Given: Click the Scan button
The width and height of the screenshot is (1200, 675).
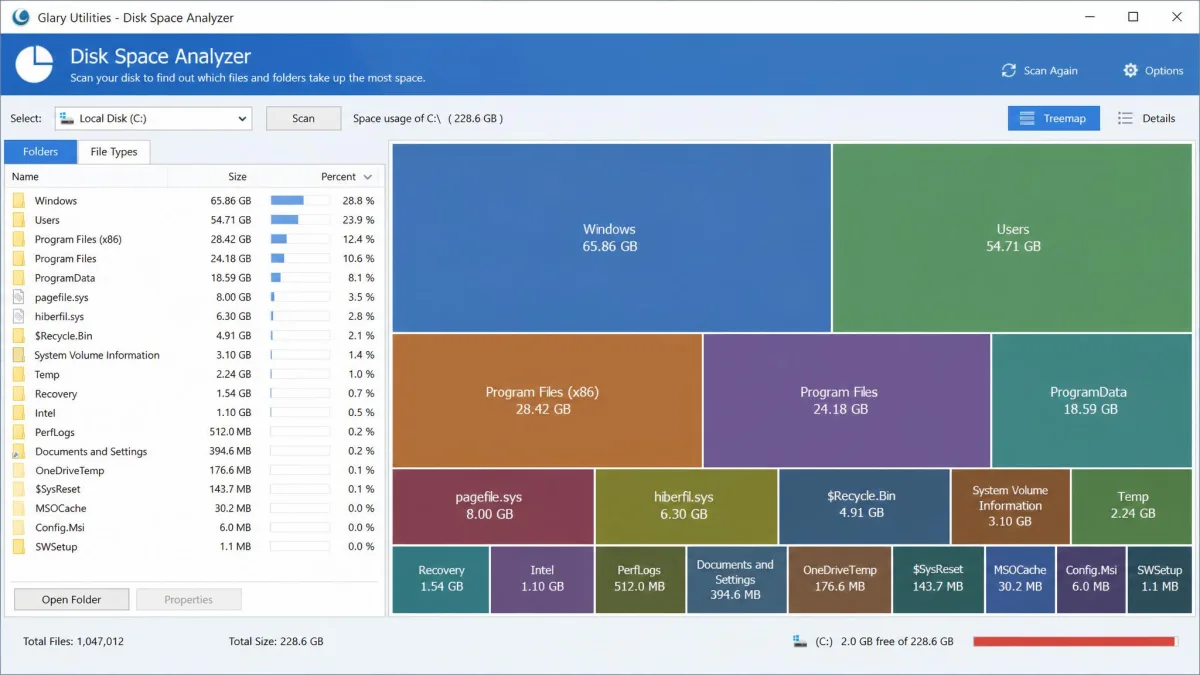Looking at the screenshot, I should click(x=303, y=118).
